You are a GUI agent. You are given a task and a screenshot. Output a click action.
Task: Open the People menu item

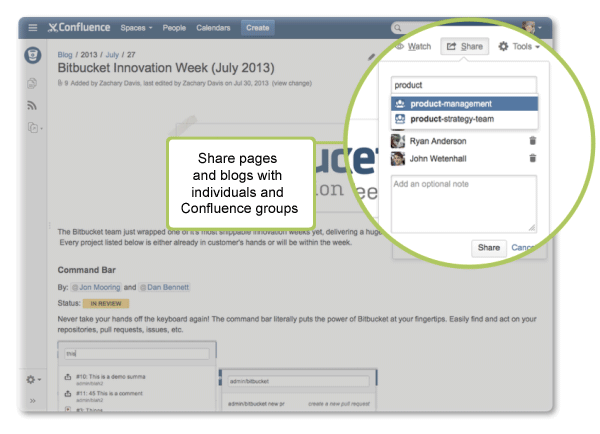(x=174, y=28)
